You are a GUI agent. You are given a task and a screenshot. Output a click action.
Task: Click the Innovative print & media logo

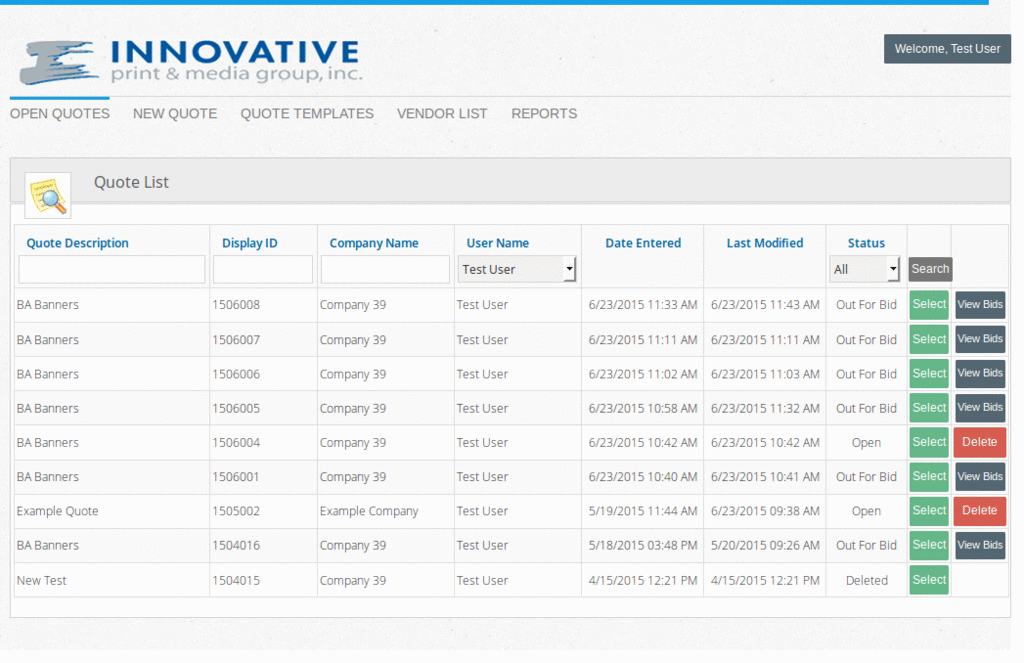(x=190, y=62)
